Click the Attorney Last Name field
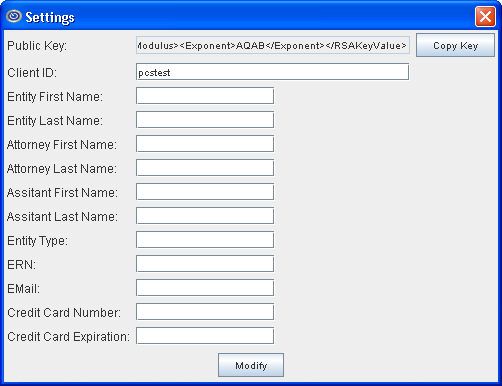The image size is (502, 386). click(x=205, y=168)
